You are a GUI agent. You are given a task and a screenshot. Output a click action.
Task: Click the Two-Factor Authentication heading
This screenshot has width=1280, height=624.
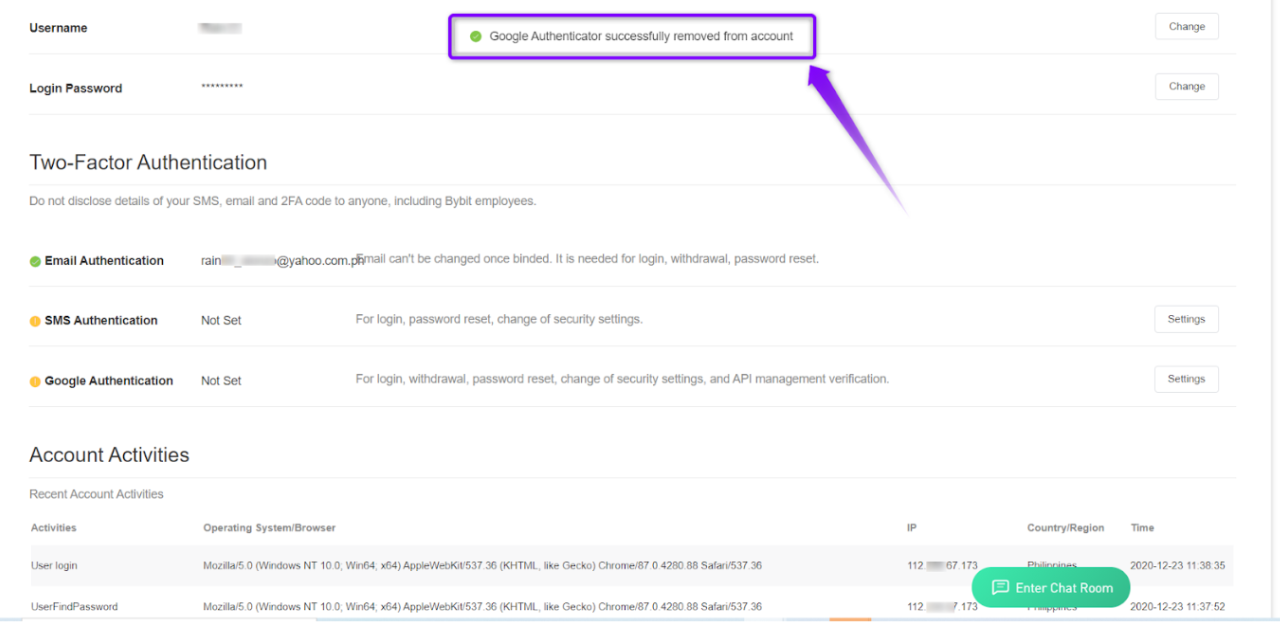coord(148,163)
